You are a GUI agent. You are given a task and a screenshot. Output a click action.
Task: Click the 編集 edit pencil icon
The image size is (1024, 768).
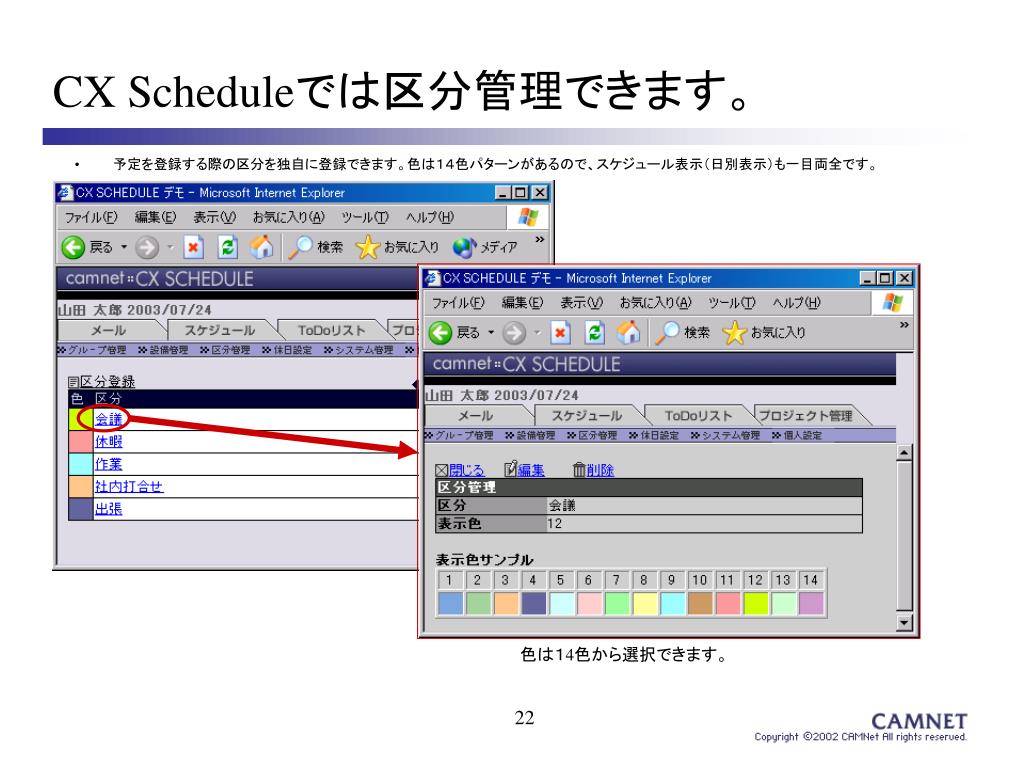[x=511, y=469]
